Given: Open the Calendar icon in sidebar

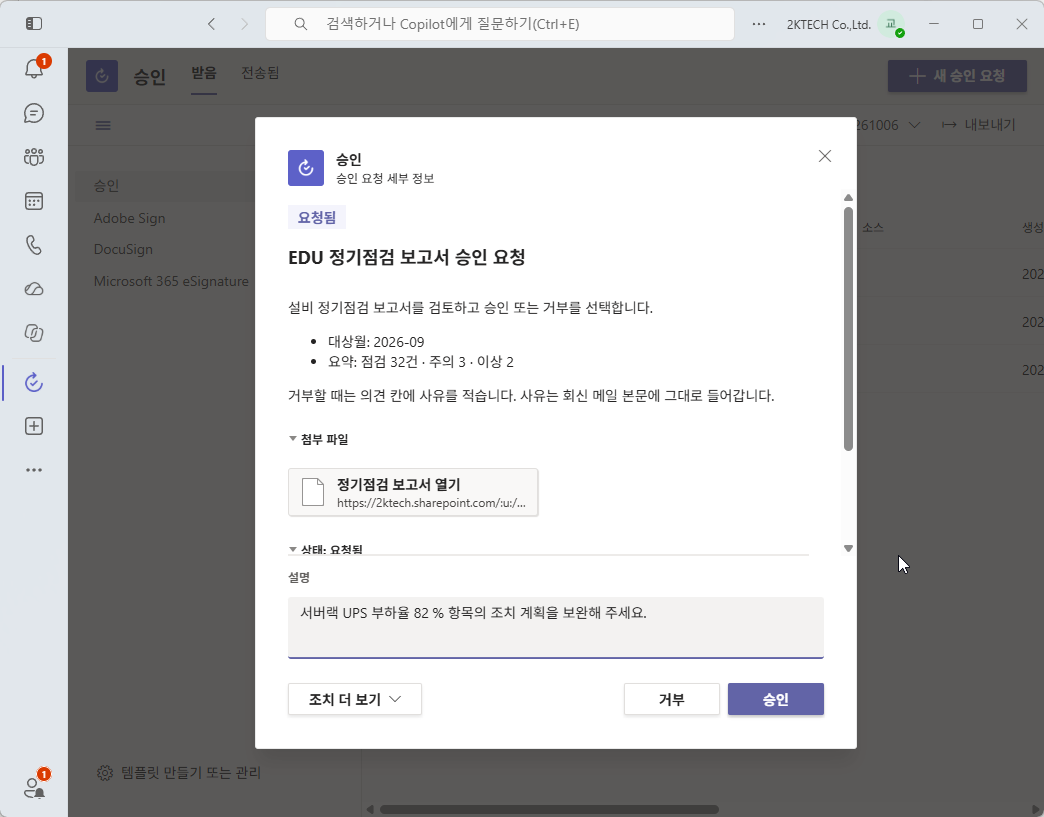Looking at the screenshot, I should [x=34, y=201].
